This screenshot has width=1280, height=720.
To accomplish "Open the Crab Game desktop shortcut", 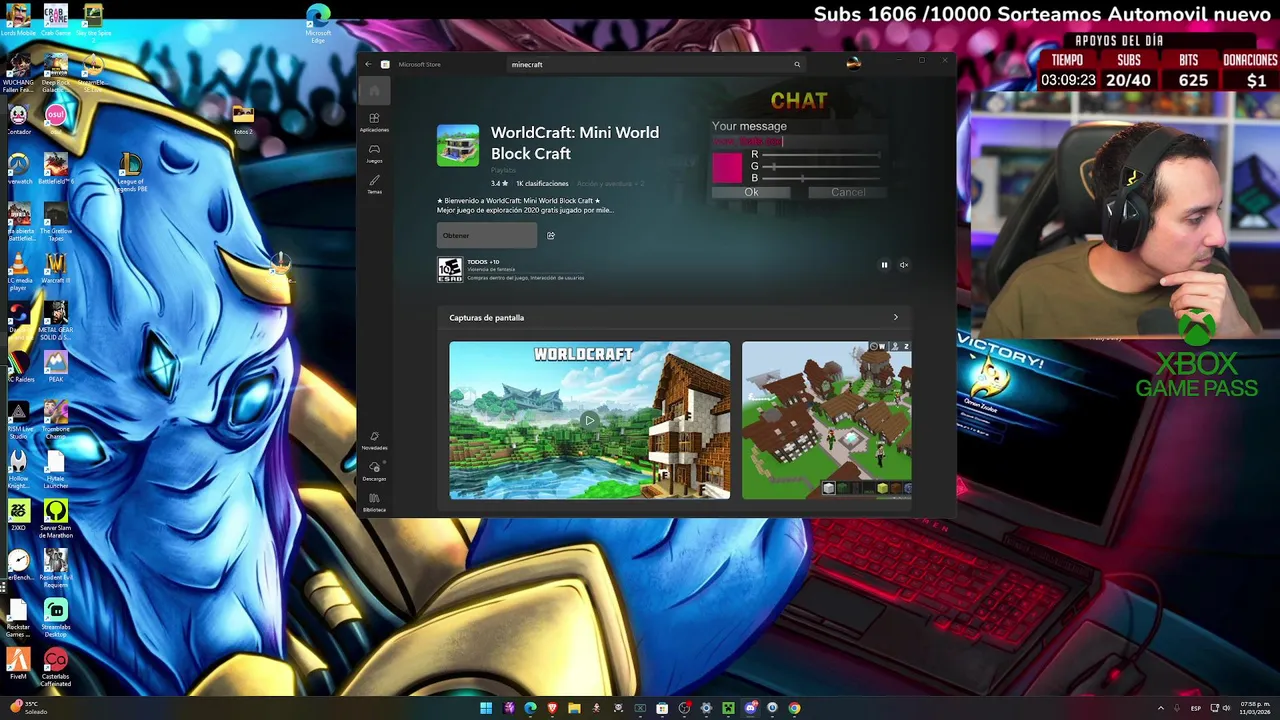I will 56,20.
